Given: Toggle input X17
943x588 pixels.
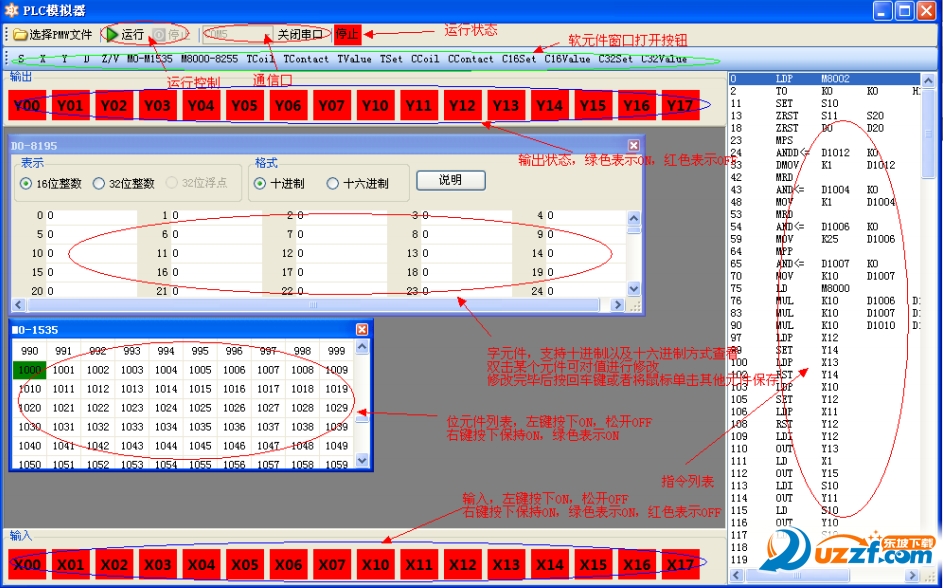Looking at the screenshot, I should (x=680, y=565).
